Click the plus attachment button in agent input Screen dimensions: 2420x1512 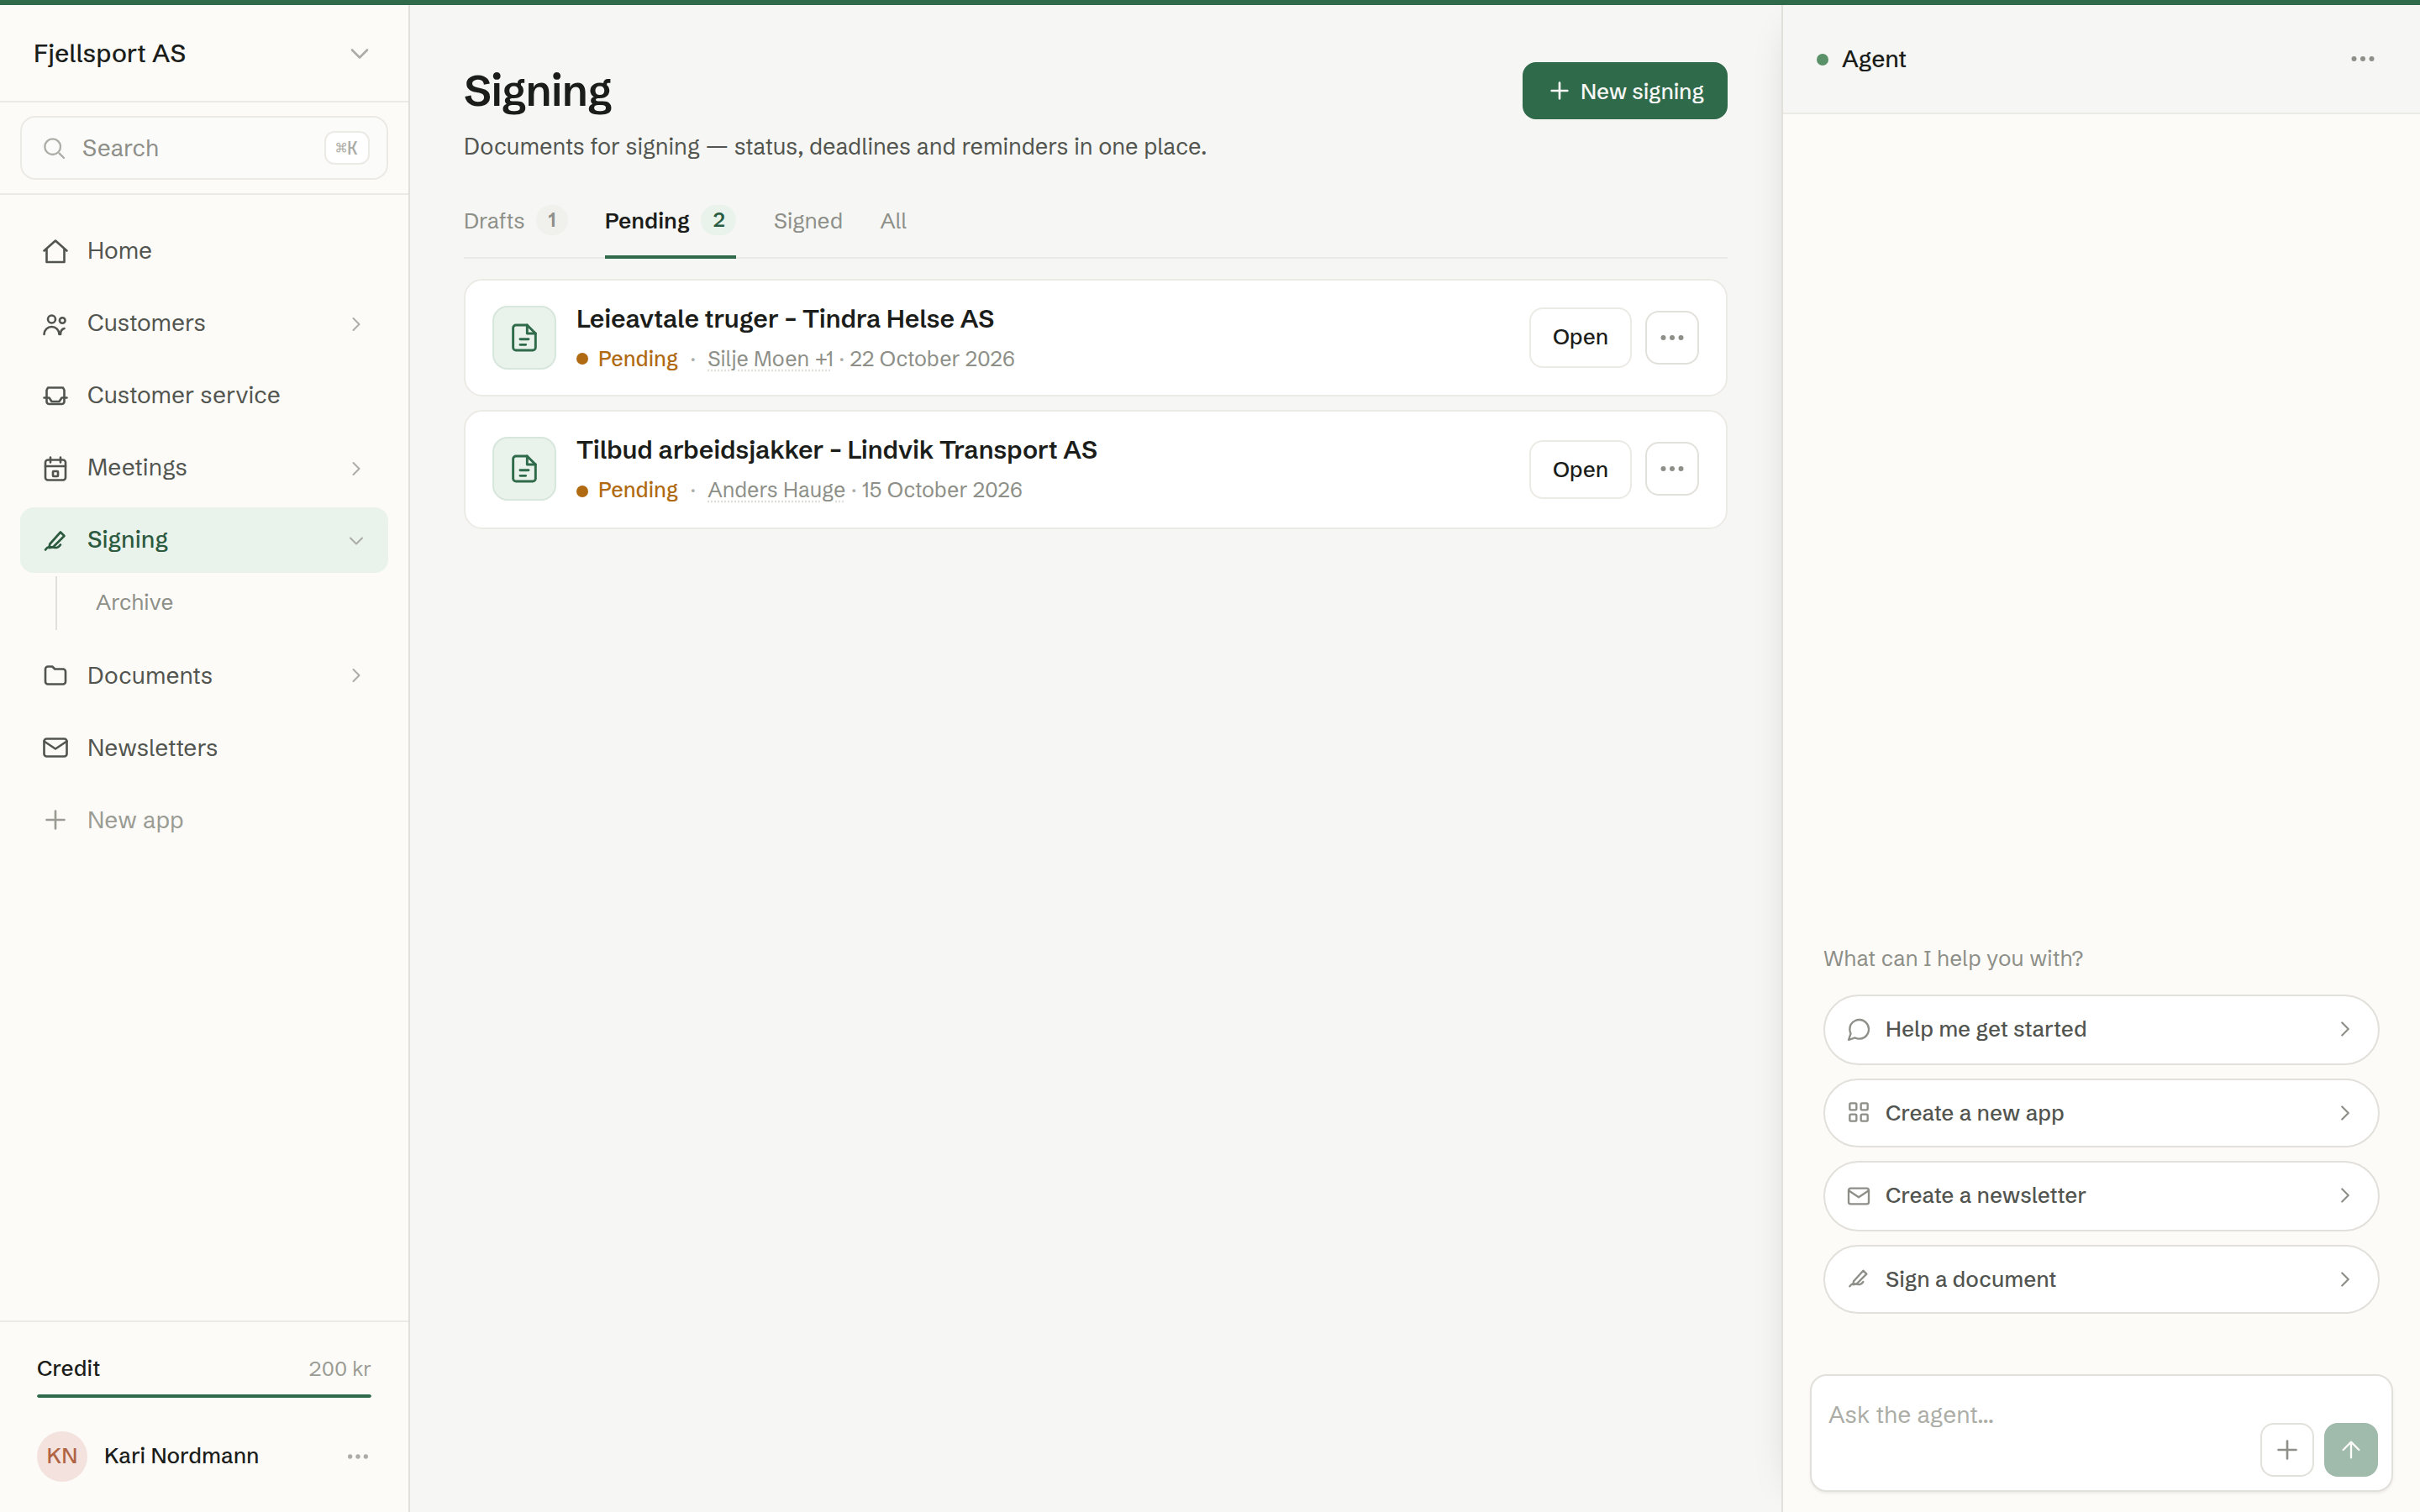click(x=2287, y=1450)
